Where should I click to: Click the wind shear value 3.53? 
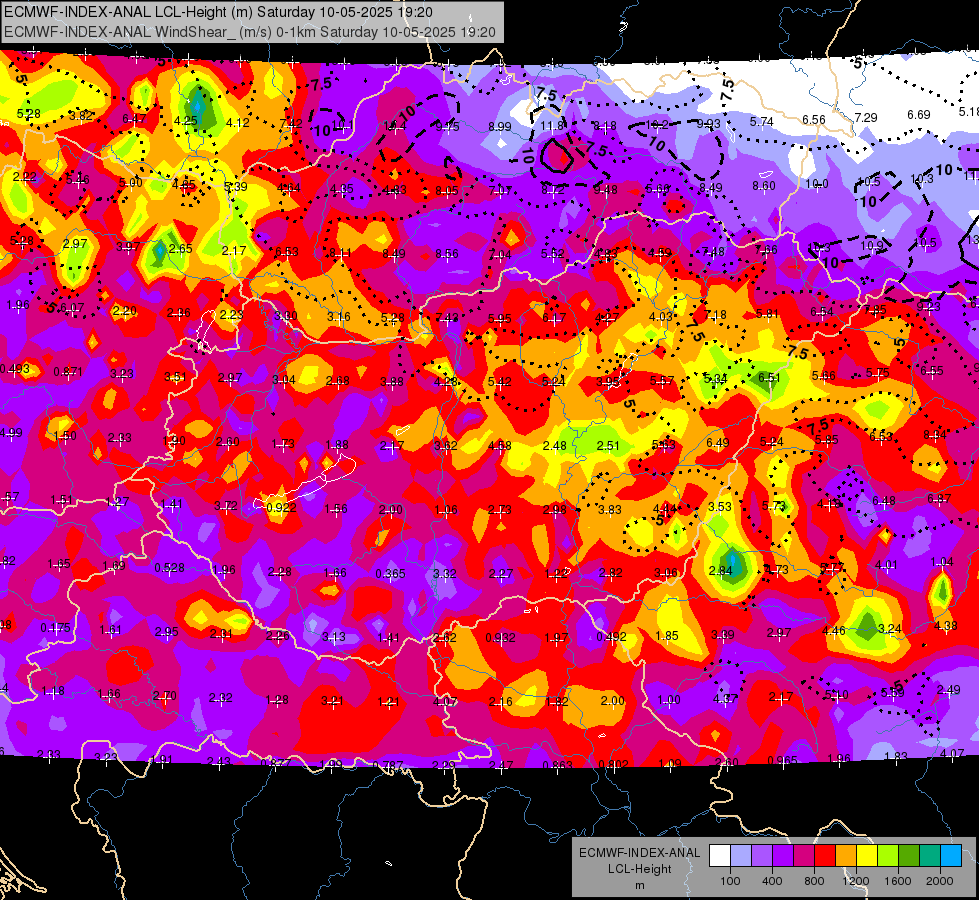[719, 507]
